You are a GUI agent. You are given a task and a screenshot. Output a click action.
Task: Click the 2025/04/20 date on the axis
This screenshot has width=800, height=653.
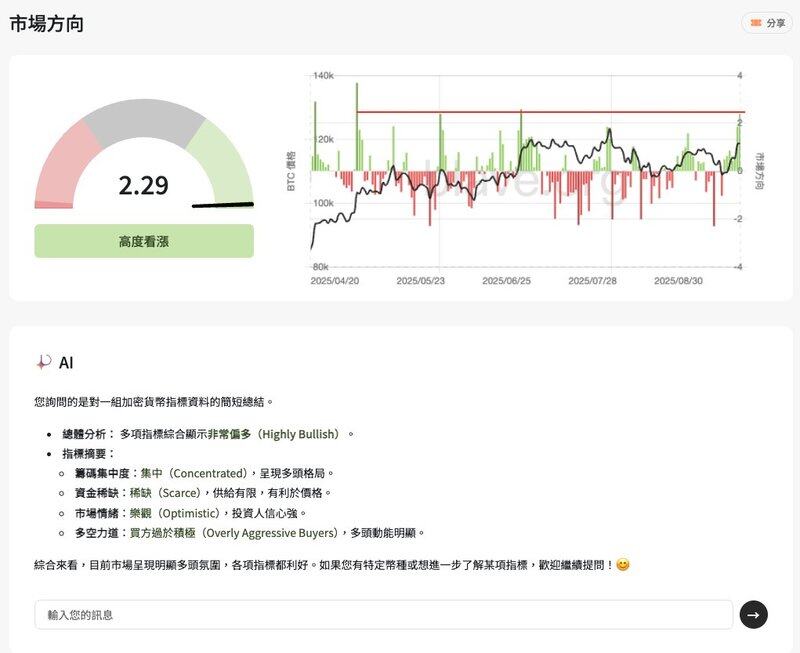(x=335, y=282)
